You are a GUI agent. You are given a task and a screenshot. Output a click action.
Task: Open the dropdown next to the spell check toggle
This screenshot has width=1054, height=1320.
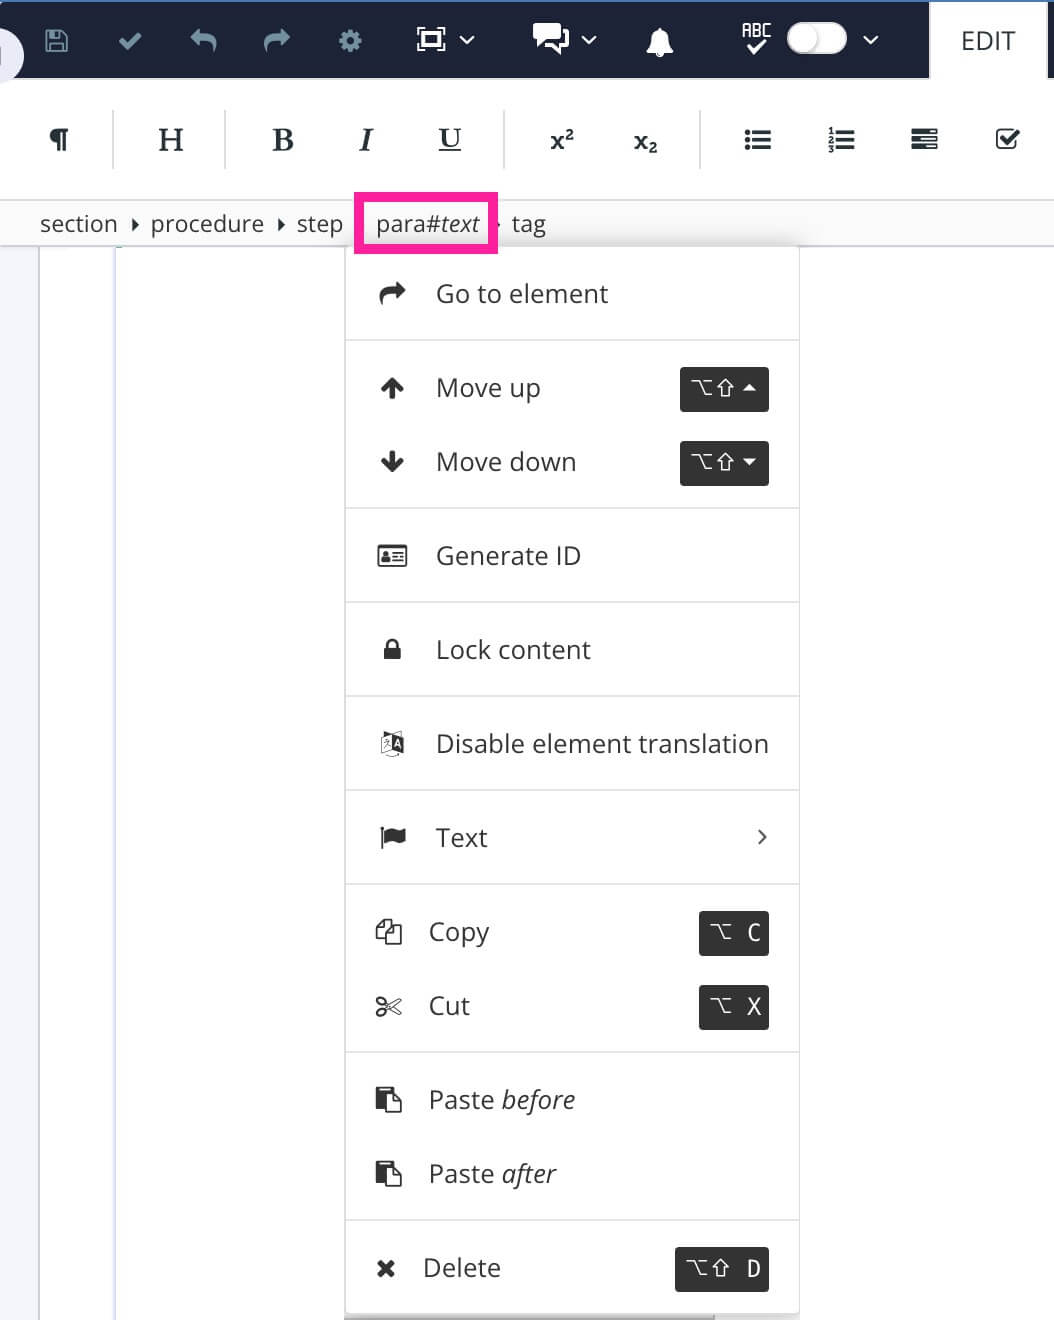[x=869, y=40]
